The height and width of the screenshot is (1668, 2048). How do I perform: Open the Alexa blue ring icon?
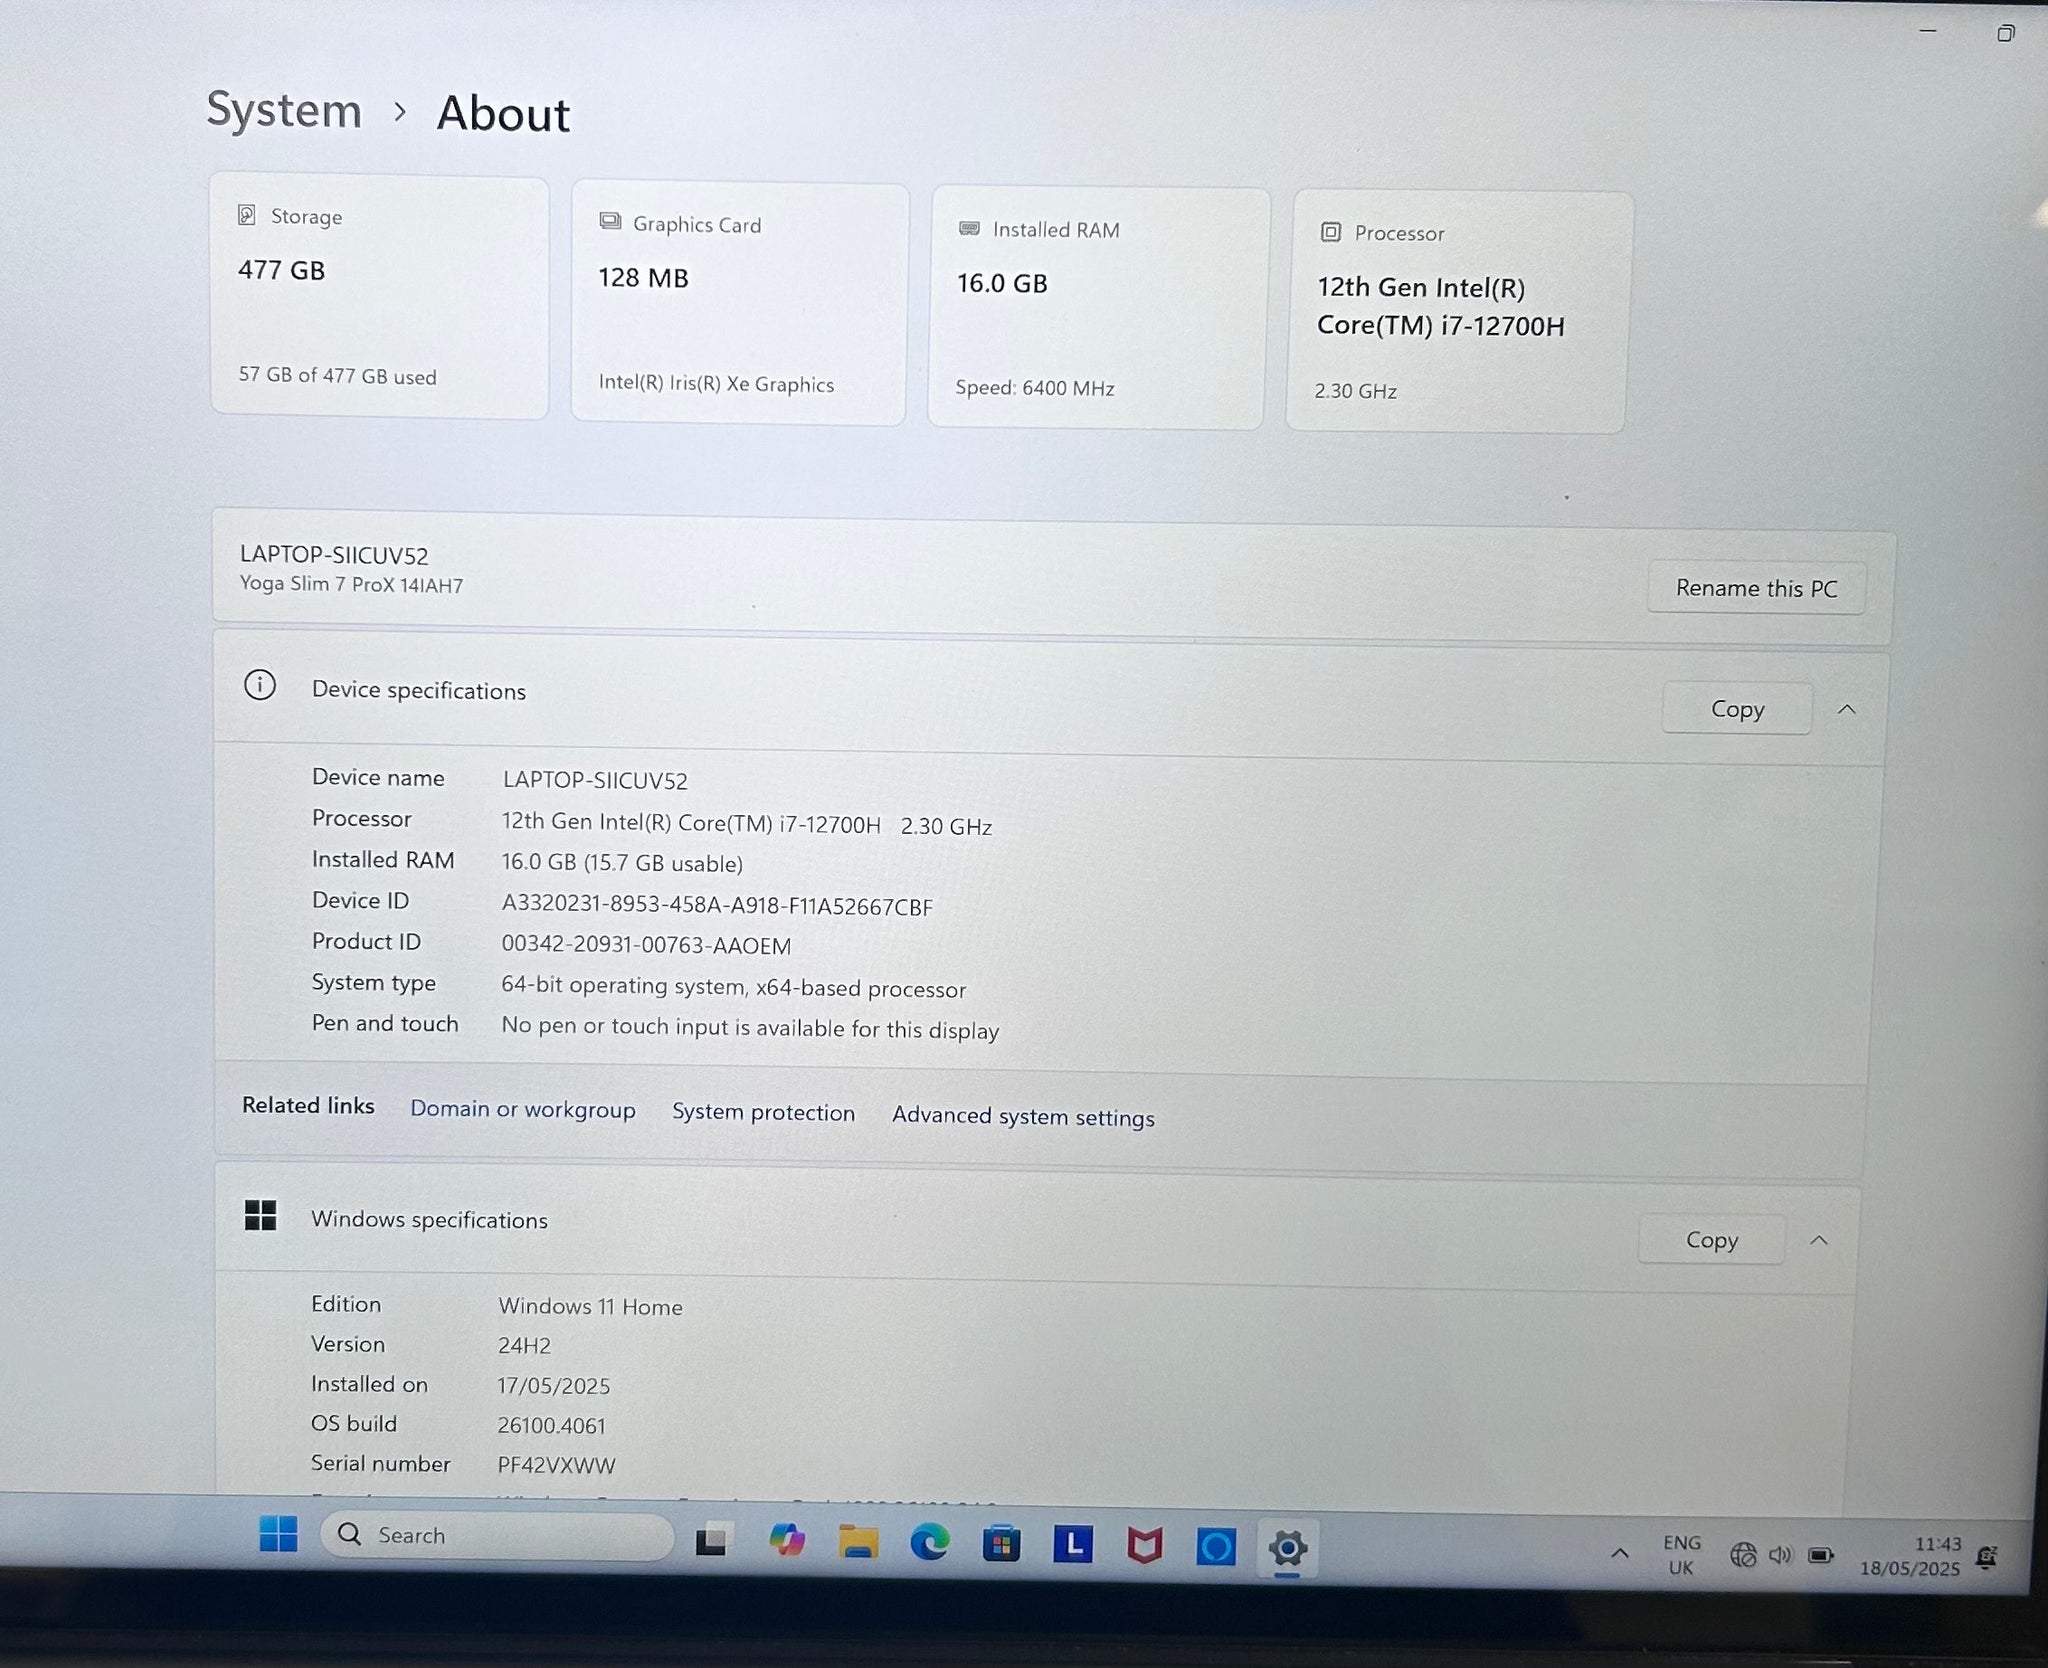coord(1216,1548)
